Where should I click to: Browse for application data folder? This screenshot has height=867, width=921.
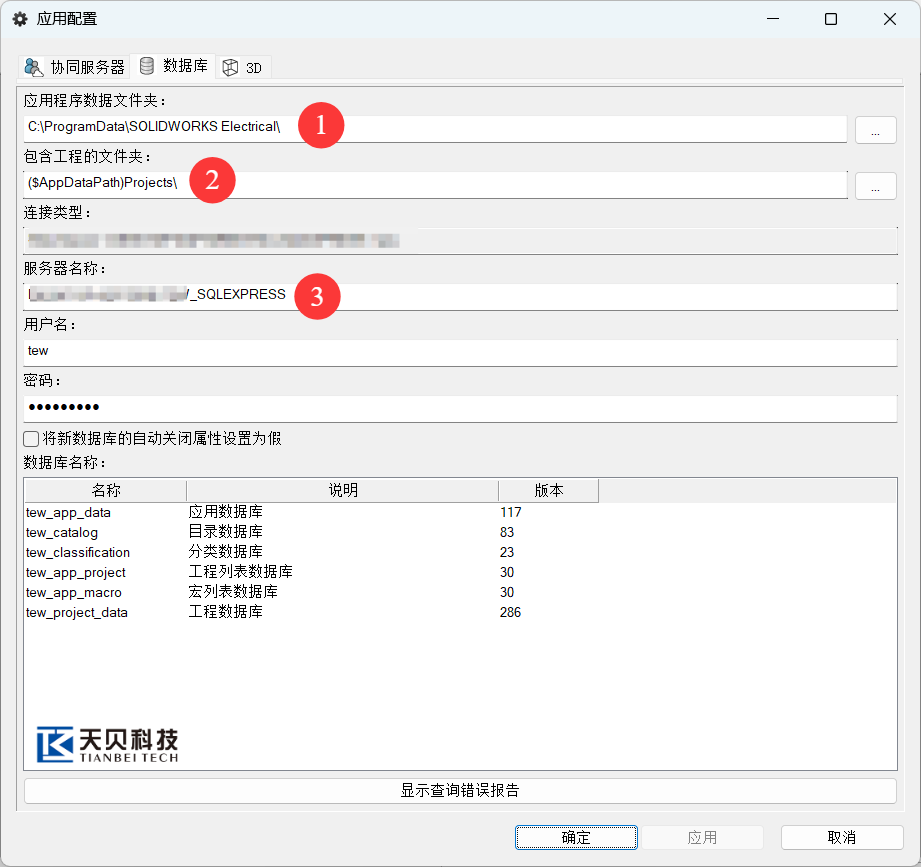point(875,129)
